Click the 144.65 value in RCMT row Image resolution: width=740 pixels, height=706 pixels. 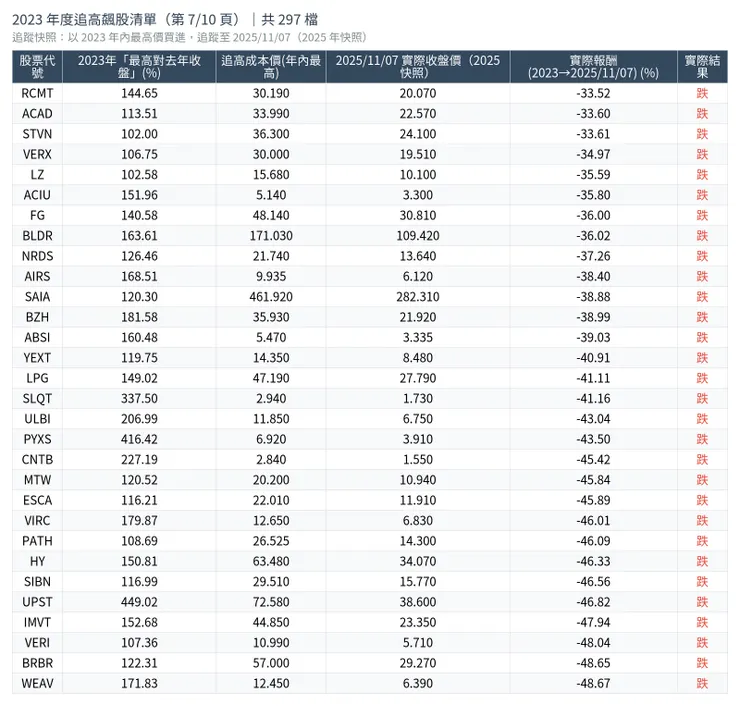coord(139,93)
